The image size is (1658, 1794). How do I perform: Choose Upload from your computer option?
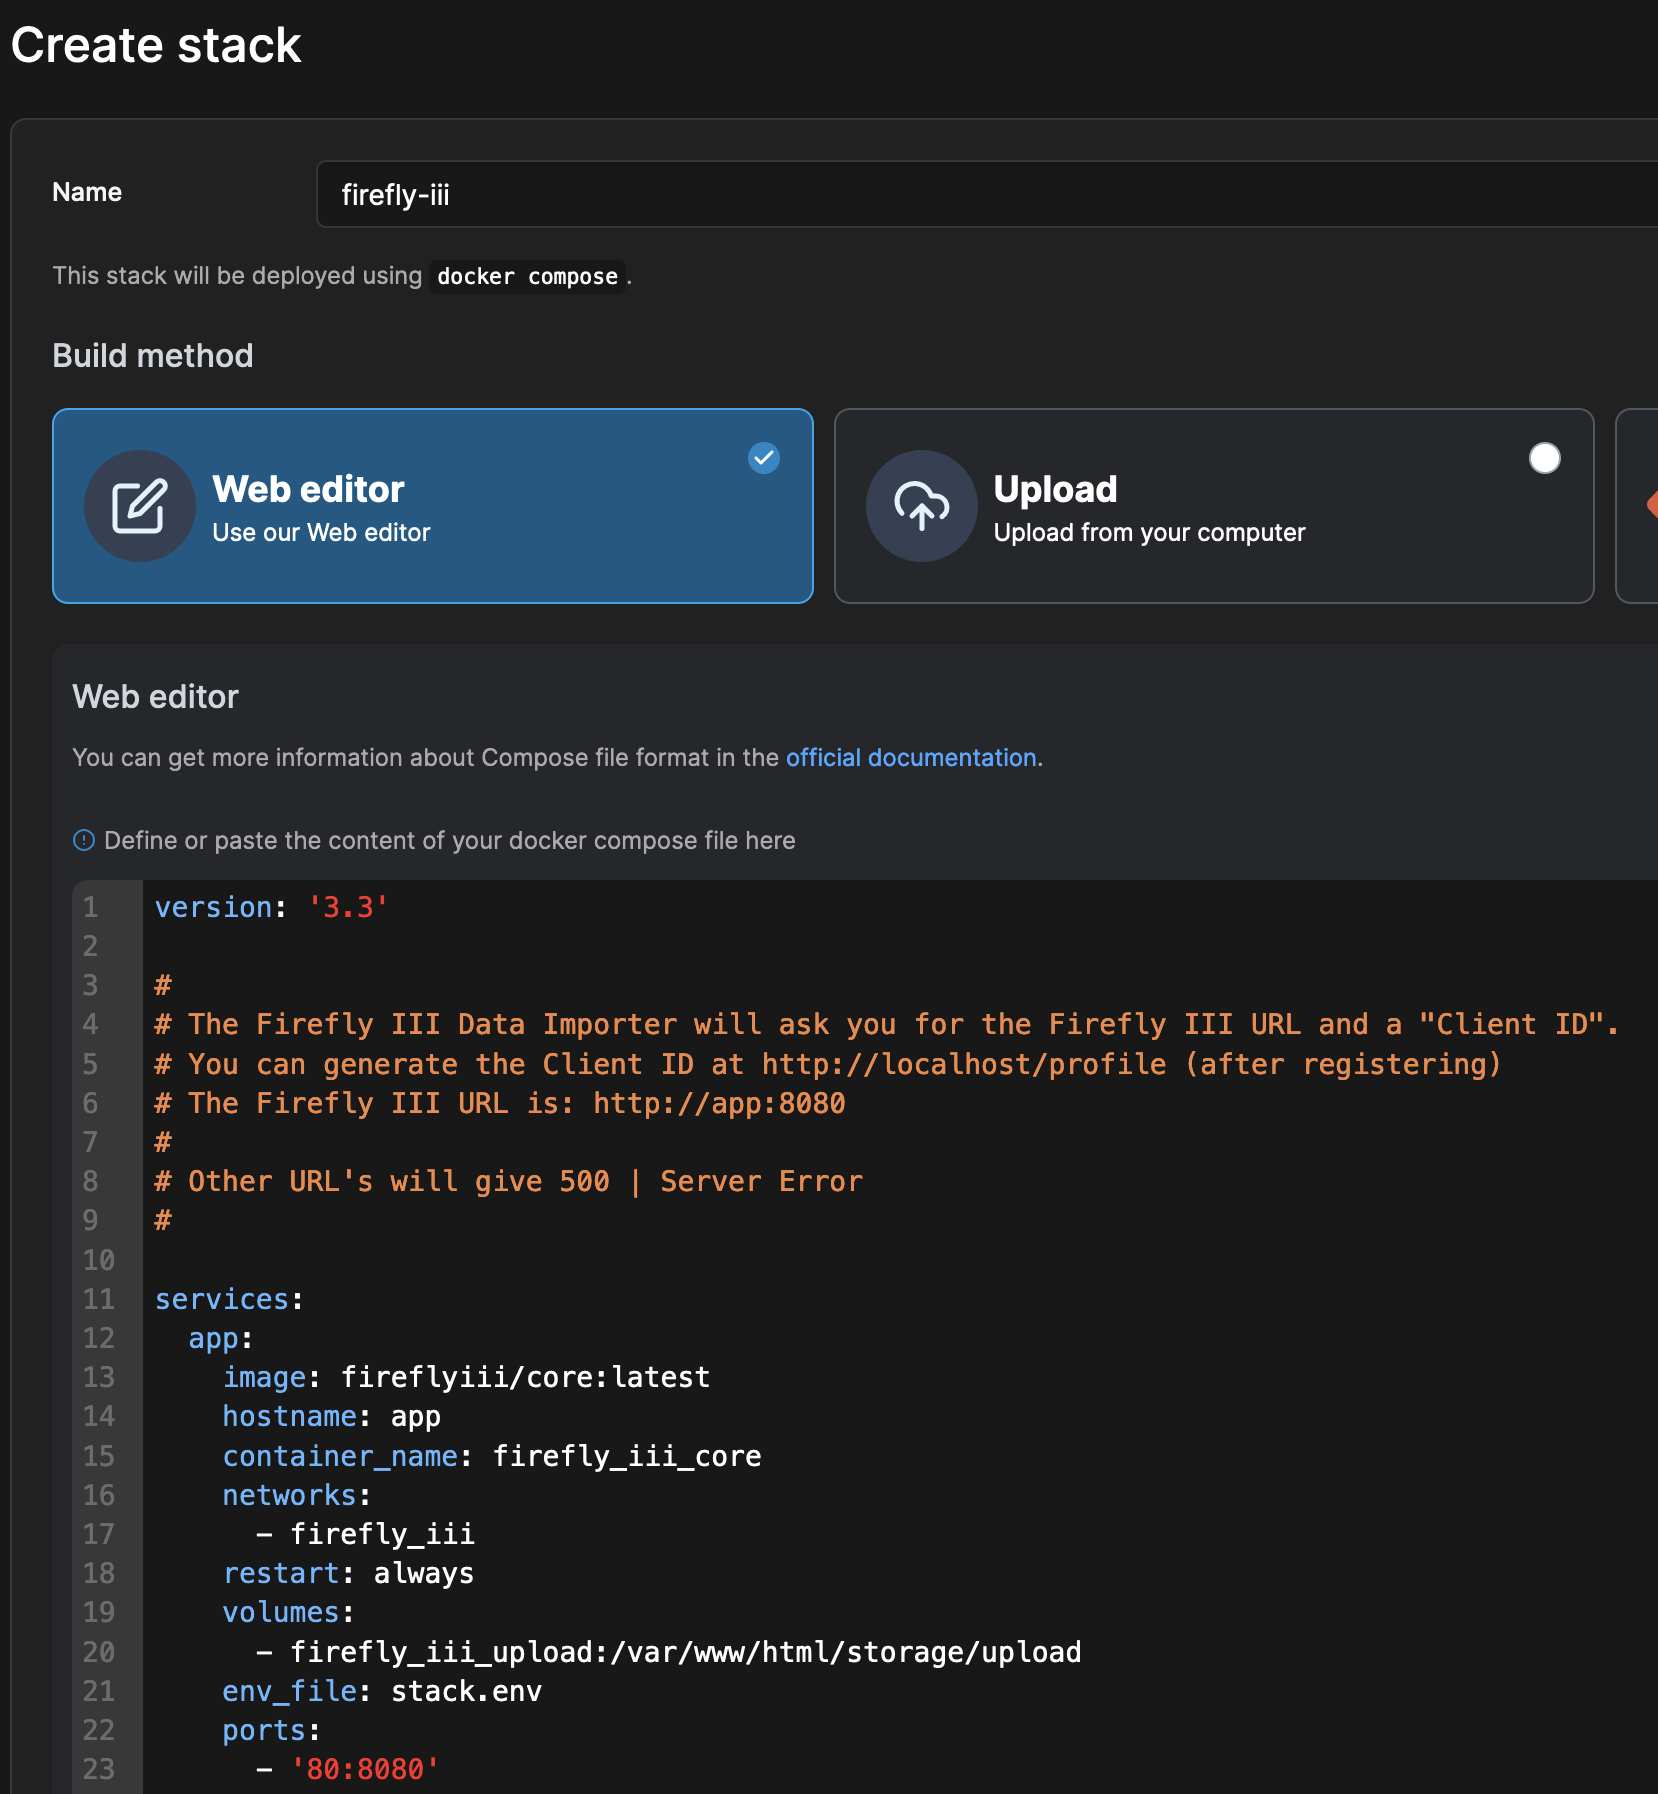(1149, 533)
